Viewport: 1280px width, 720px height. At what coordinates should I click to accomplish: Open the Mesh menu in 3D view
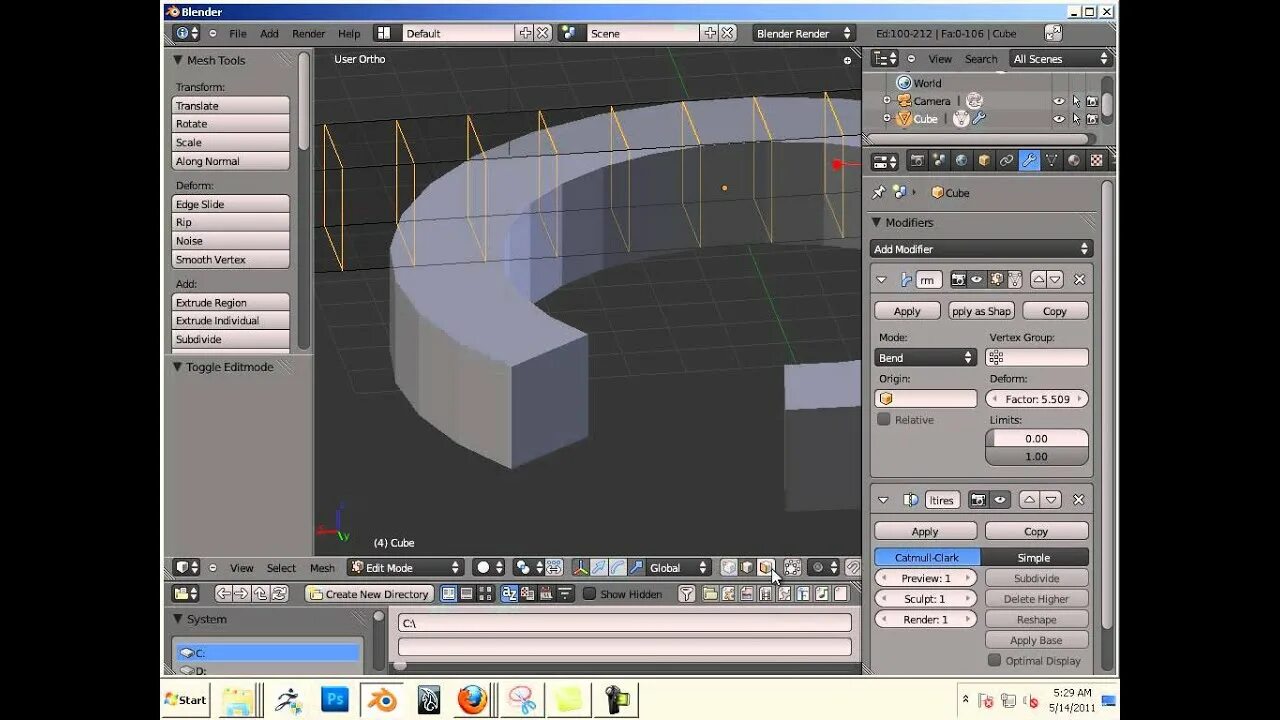(x=322, y=567)
